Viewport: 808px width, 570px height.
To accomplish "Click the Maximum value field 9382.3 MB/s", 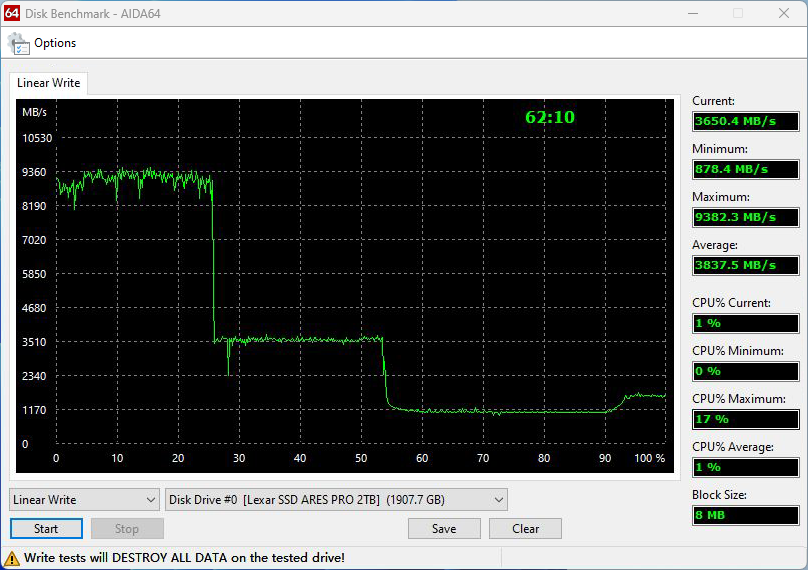I will point(745,217).
